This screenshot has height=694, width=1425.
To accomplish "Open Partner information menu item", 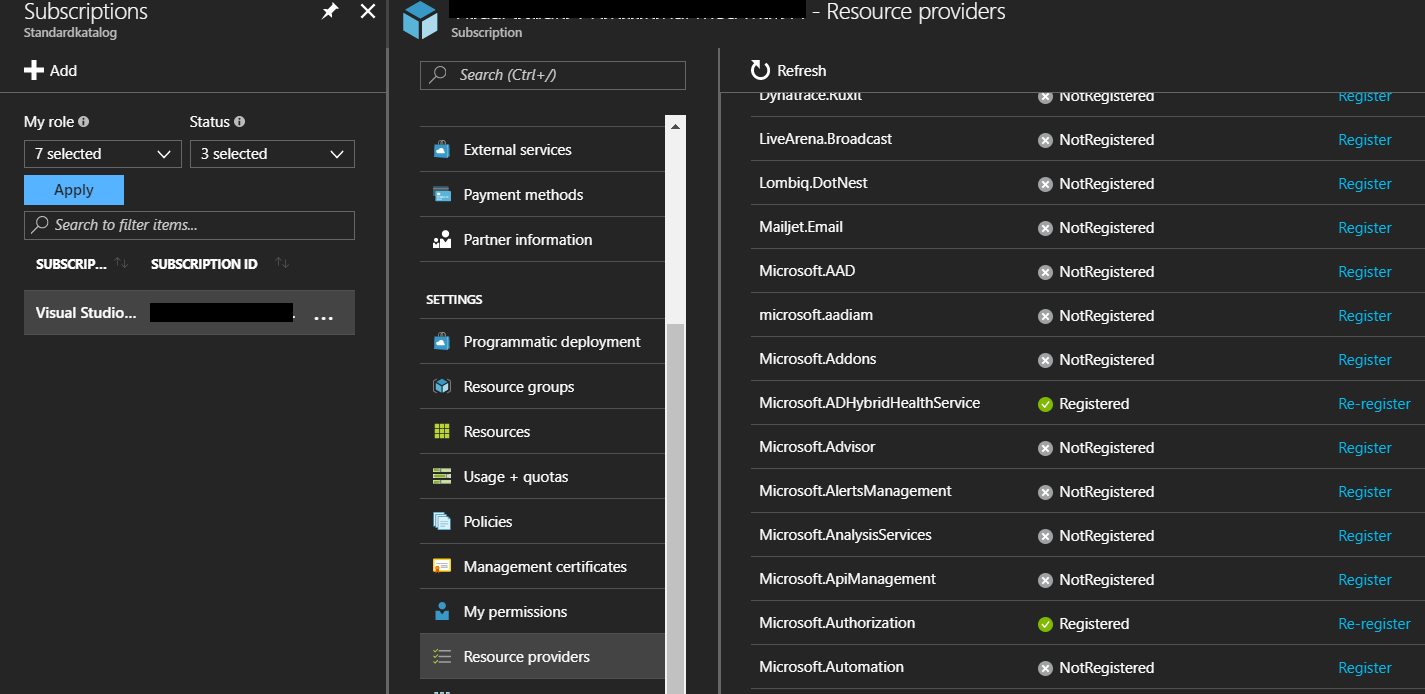I will pos(542,240).
